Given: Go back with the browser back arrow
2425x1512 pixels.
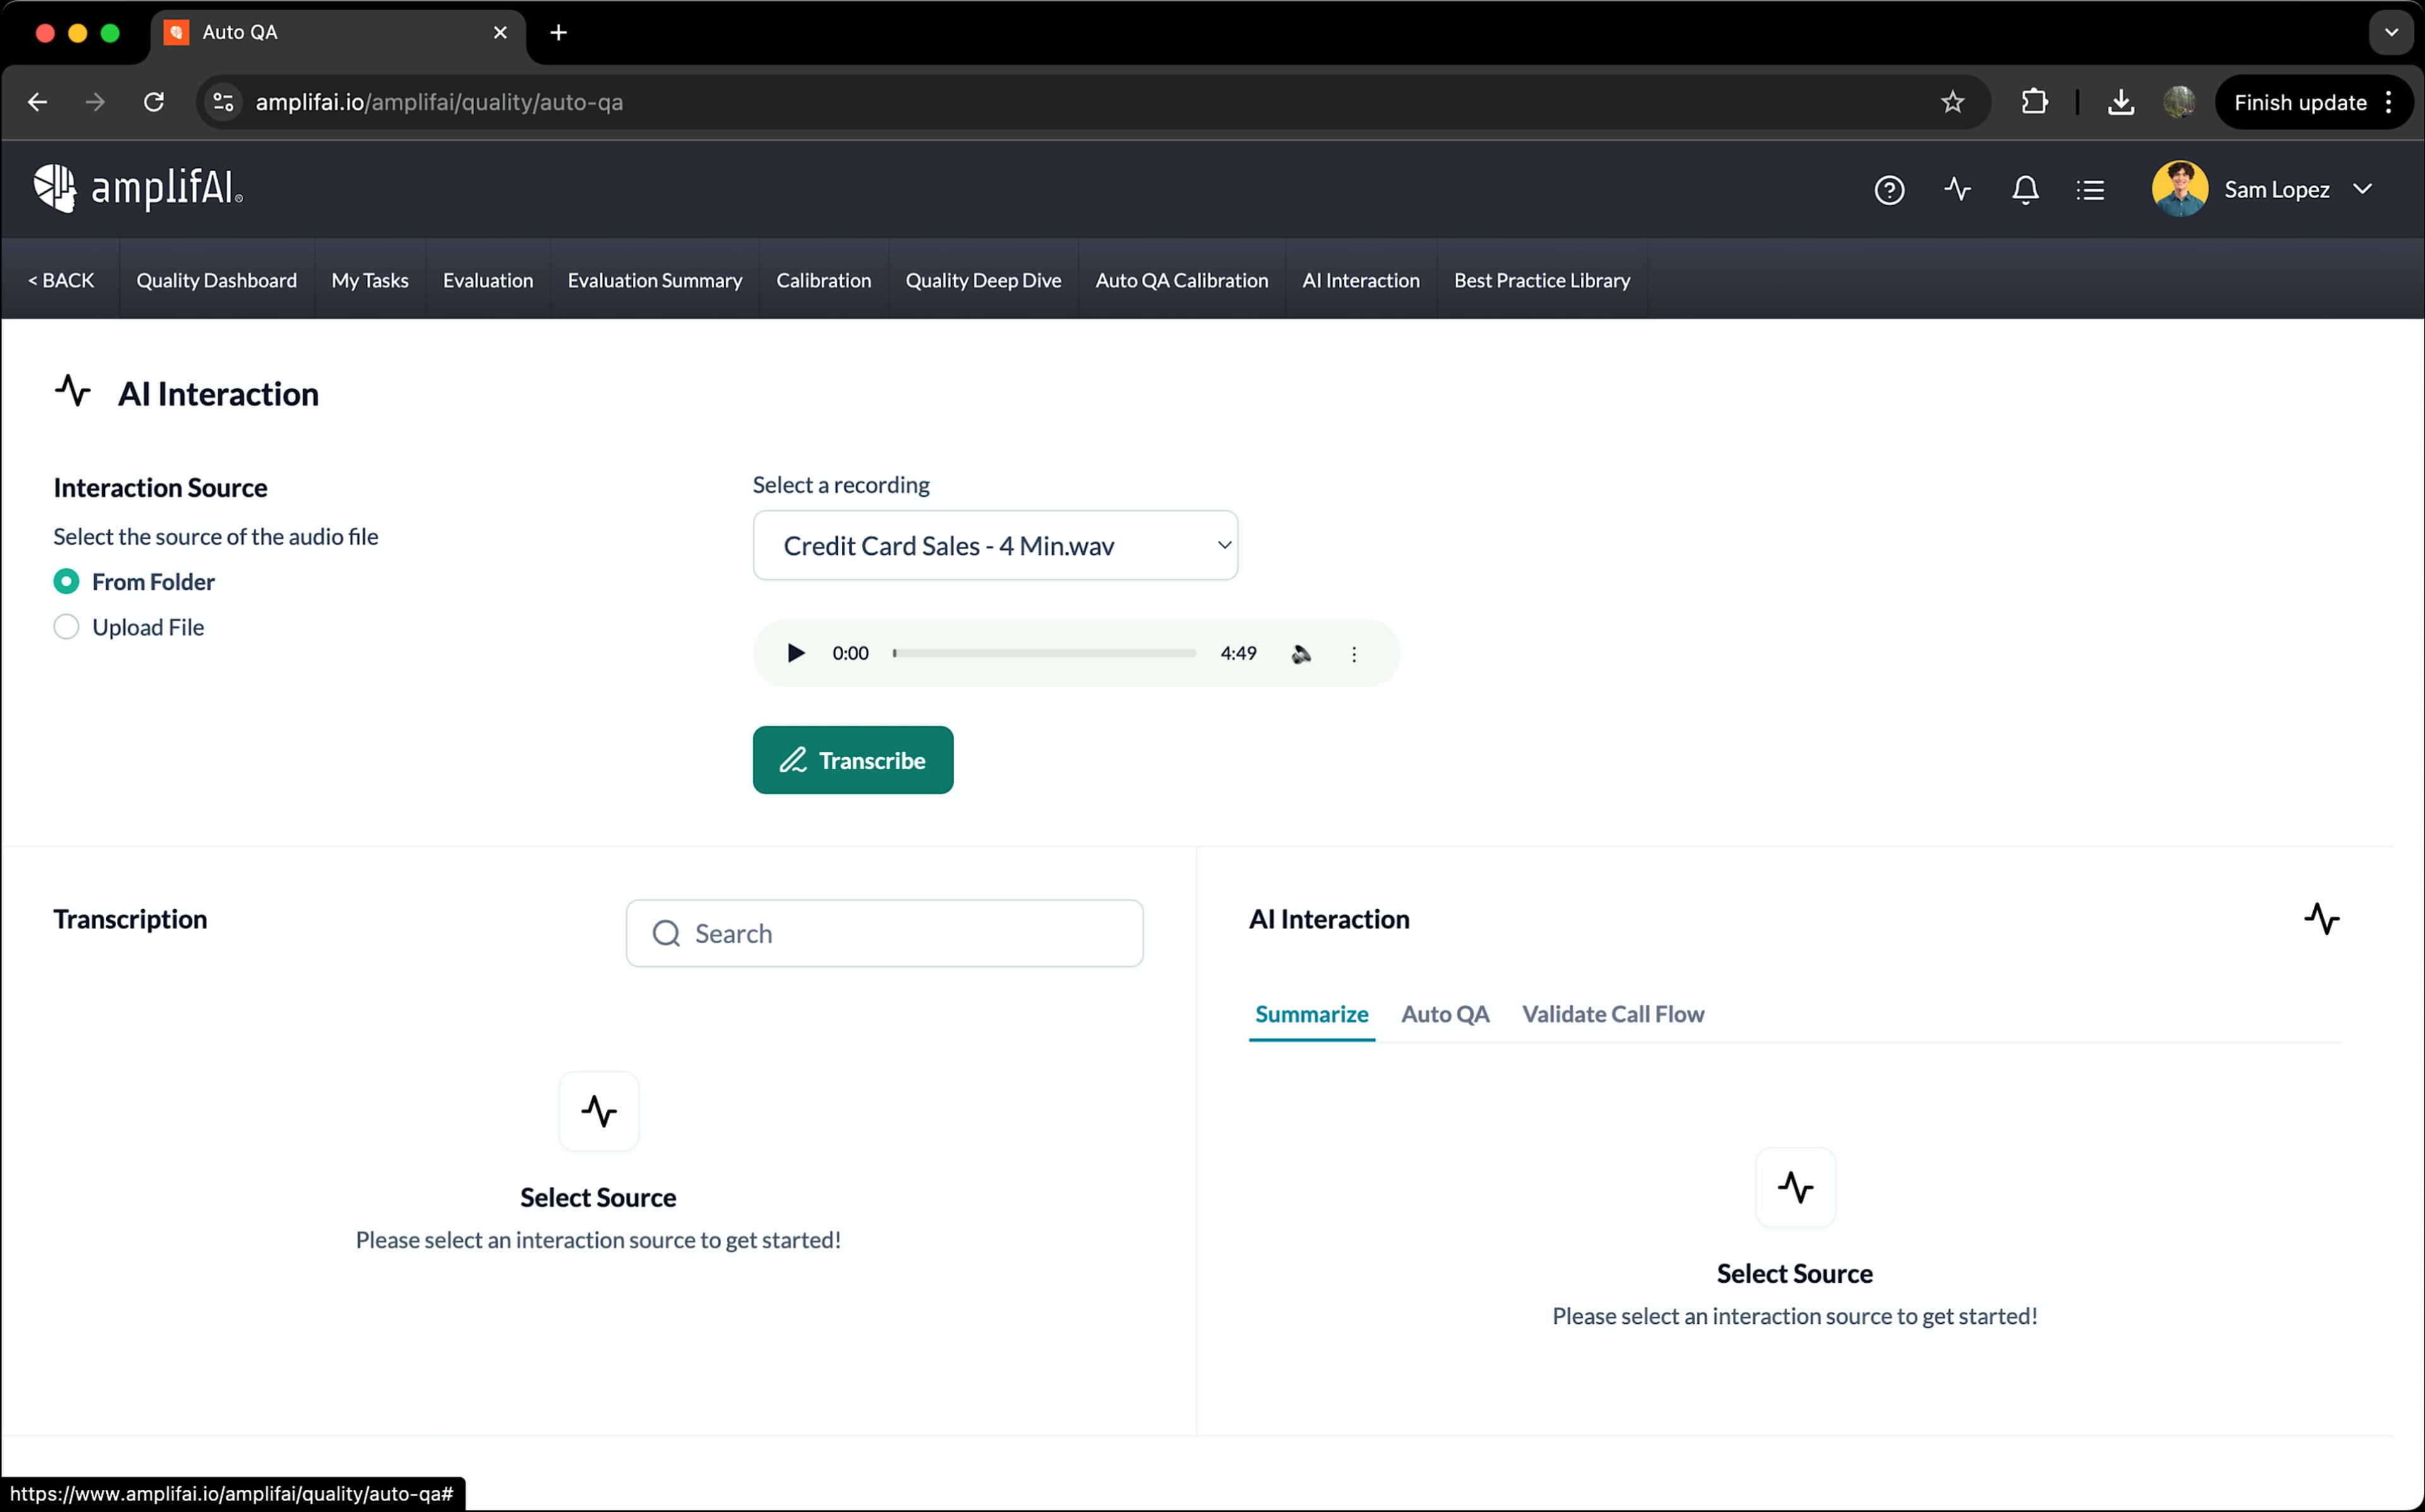Looking at the screenshot, I should tap(38, 102).
